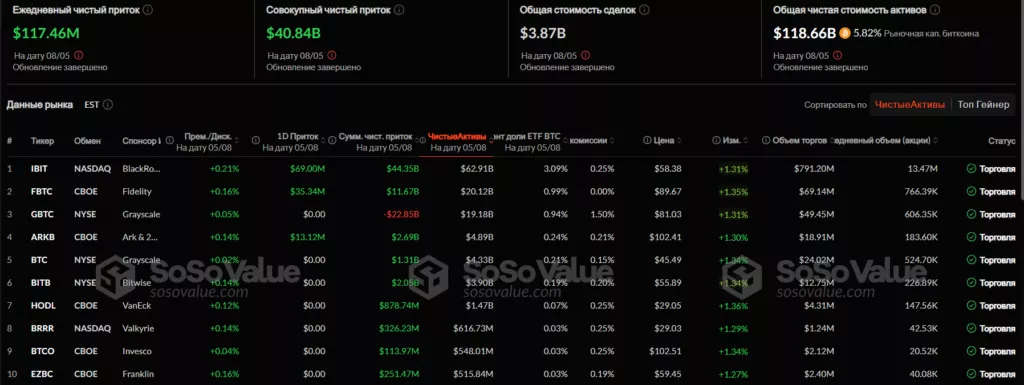
Task: Open info icon beside Общая стоимость сделок
Action: click(x=645, y=10)
